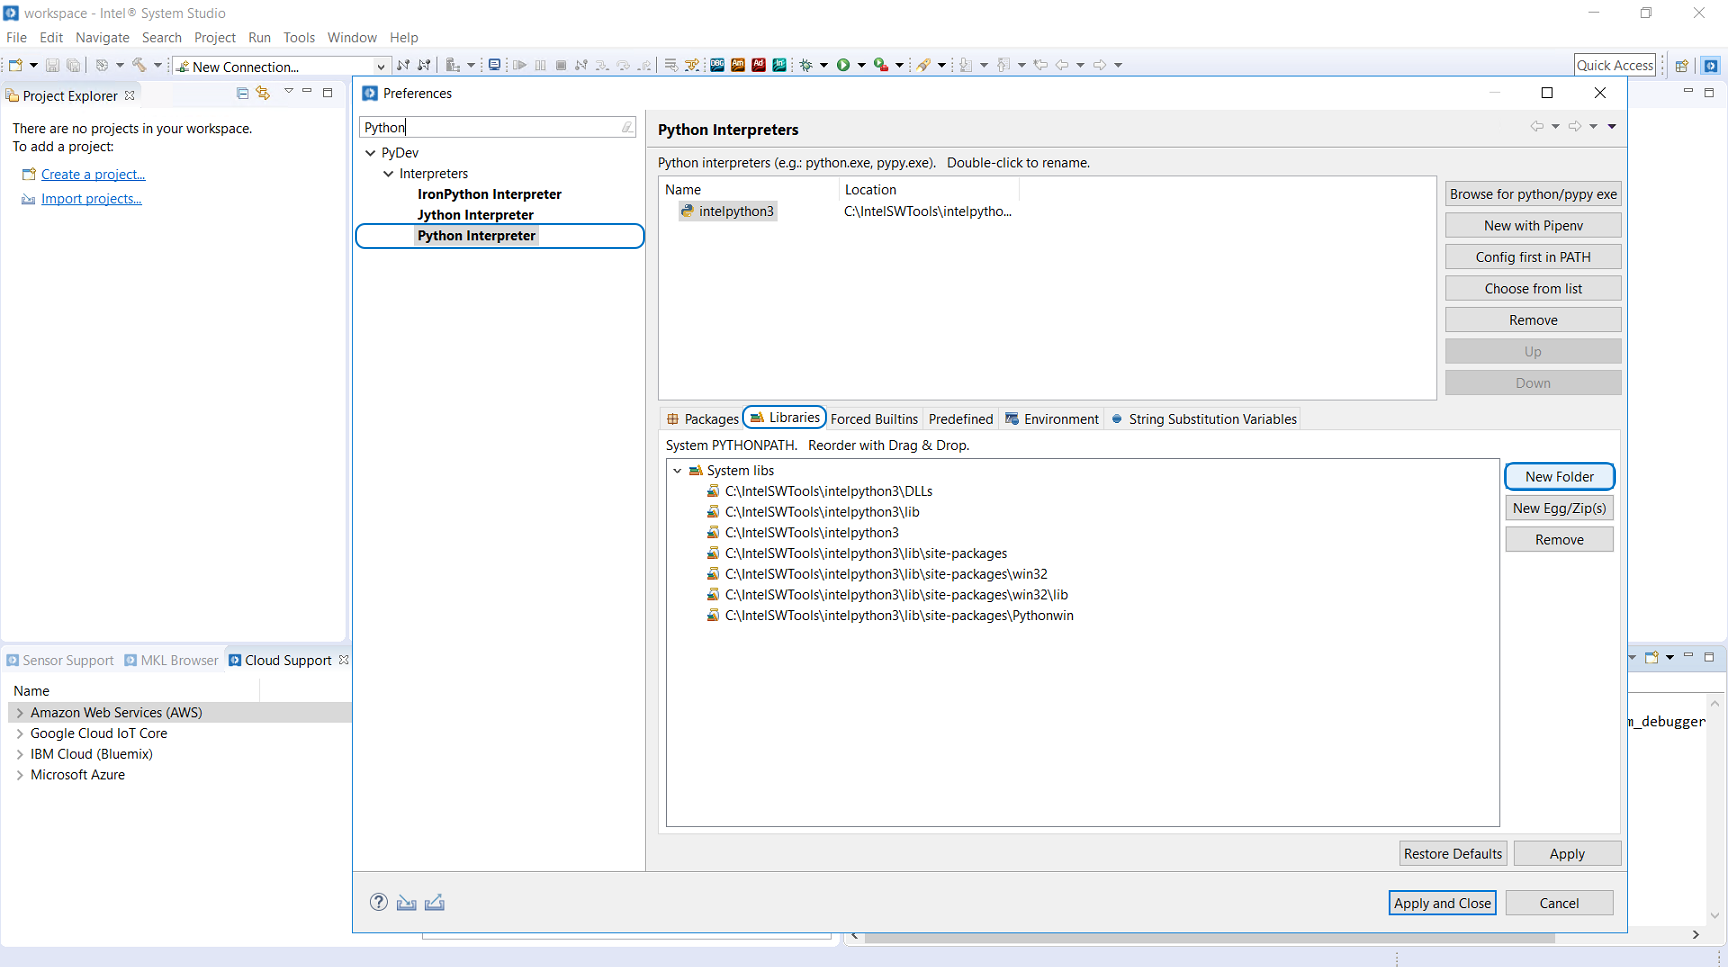Open the Run button dropdown arrow

(861, 66)
